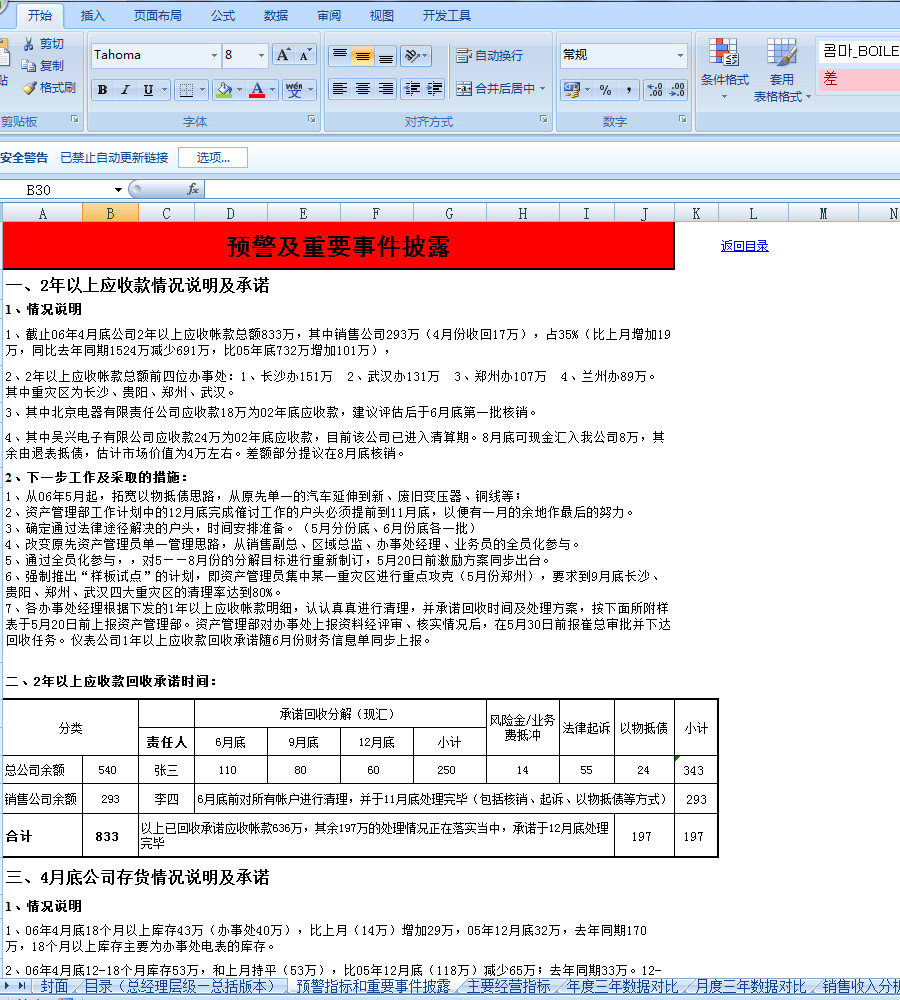Open the 审阅 (Review) tab

coord(328,15)
